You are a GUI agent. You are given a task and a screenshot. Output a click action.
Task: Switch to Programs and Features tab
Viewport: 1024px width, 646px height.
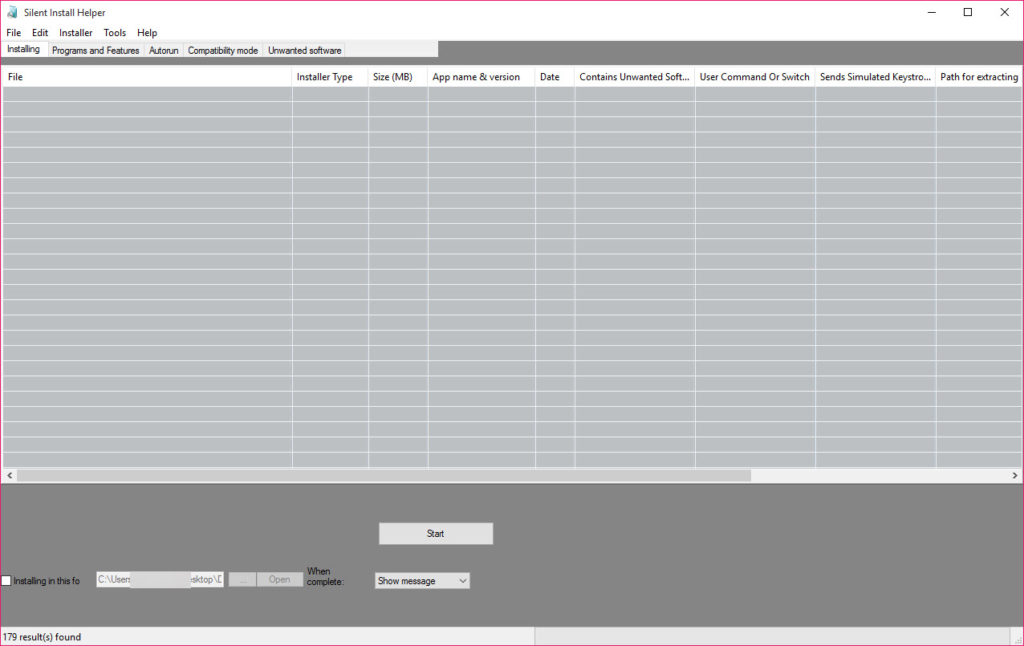click(x=95, y=50)
